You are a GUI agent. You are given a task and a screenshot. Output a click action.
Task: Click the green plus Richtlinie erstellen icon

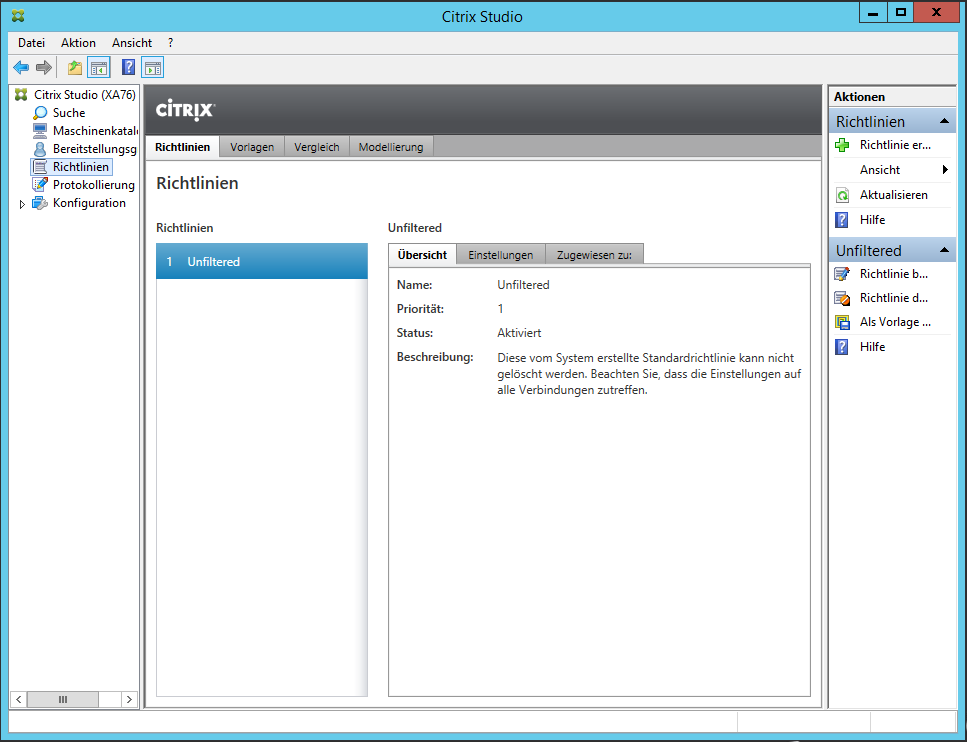(842, 145)
